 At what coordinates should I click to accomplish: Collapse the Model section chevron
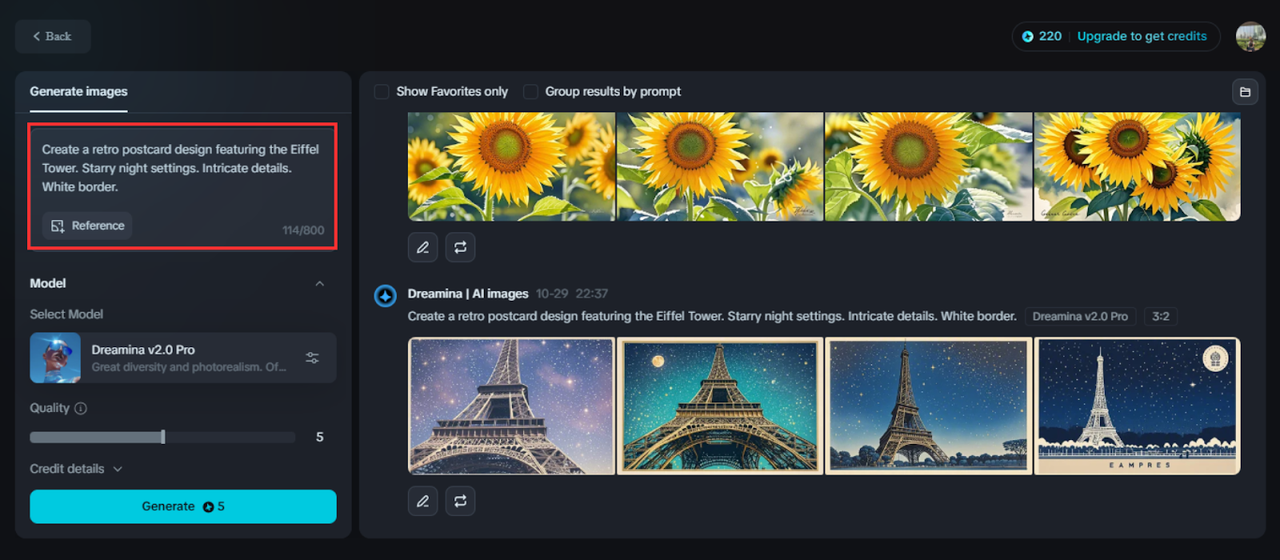click(x=320, y=284)
